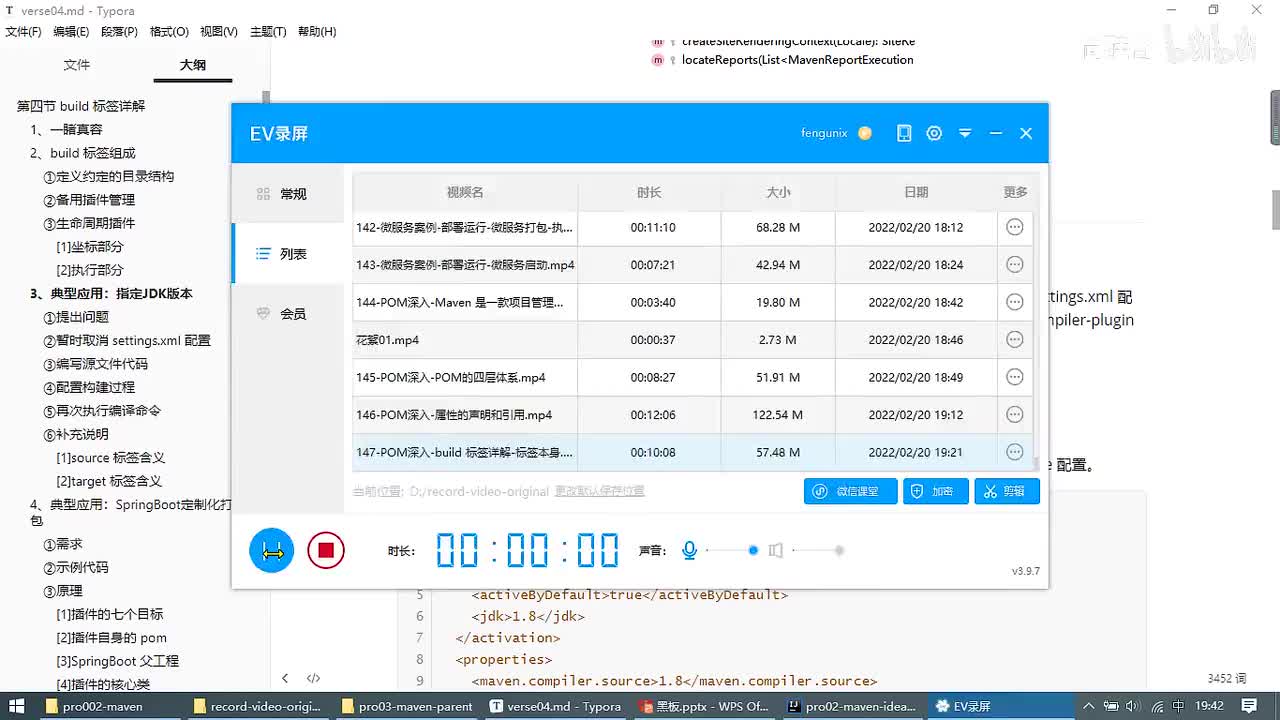The width and height of the screenshot is (1280, 720).
Task: Jump to outline 3、典型应用：指定JDK版本
Action: pyautogui.click(x=111, y=294)
